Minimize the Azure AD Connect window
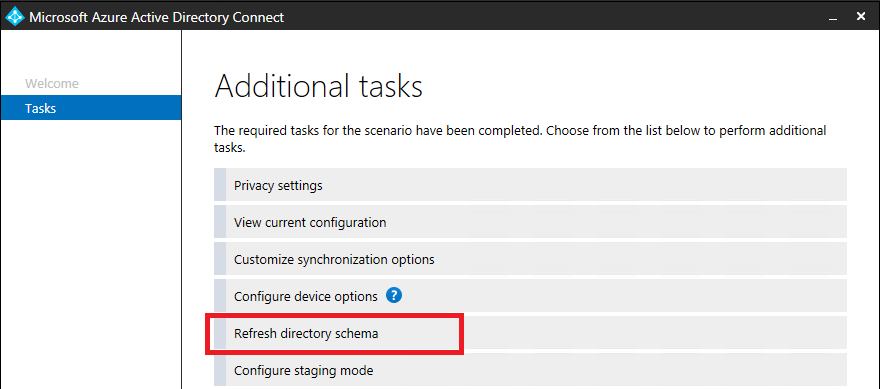 833,19
